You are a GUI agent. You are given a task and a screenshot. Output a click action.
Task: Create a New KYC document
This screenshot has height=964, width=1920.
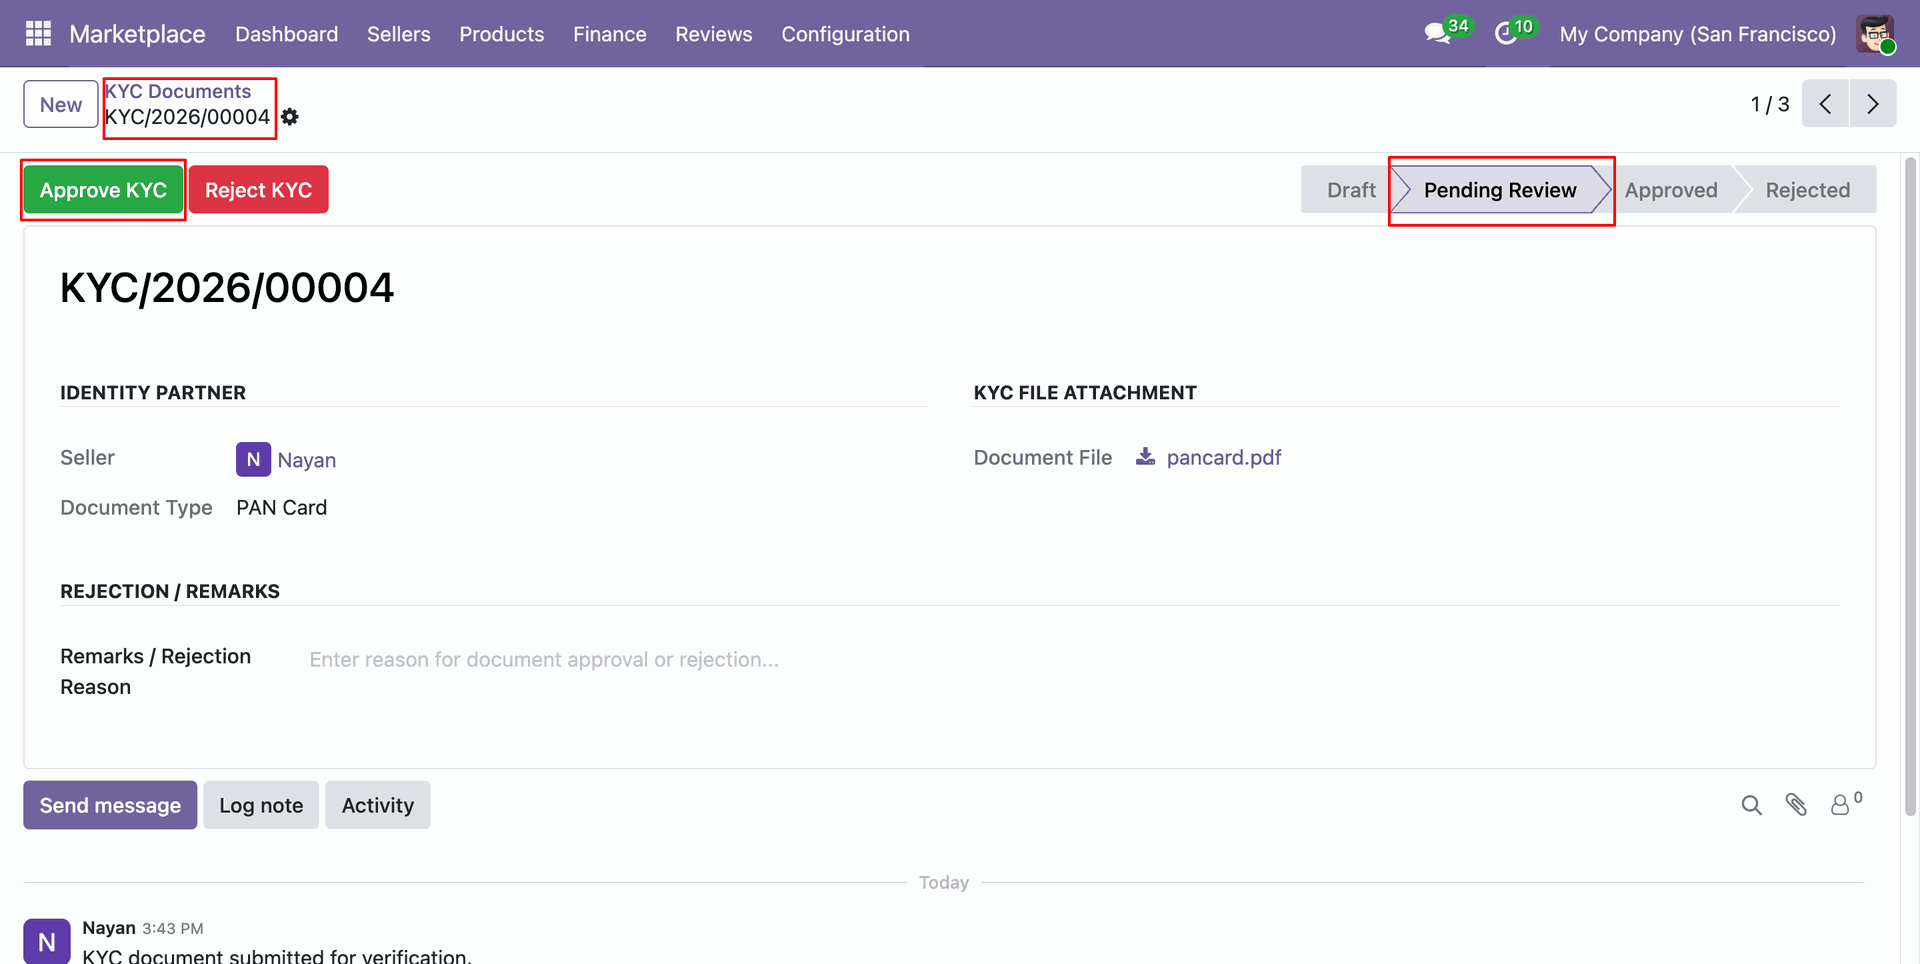pos(61,104)
